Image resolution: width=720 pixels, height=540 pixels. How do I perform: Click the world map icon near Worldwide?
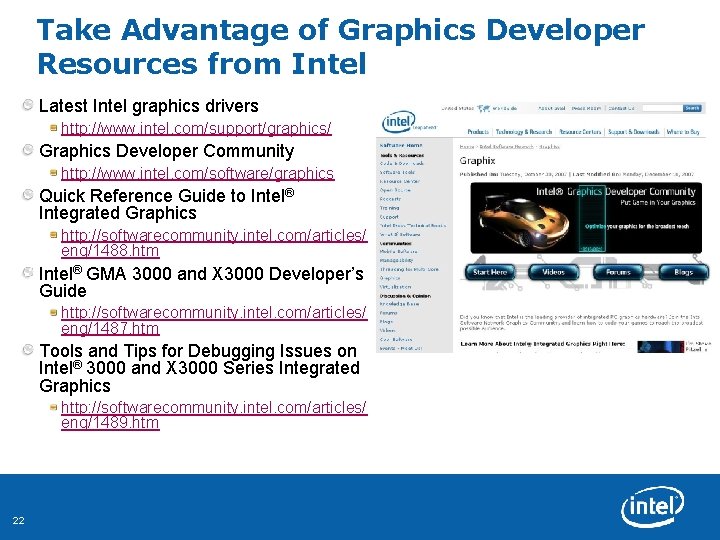pyautogui.click(x=484, y=108)
